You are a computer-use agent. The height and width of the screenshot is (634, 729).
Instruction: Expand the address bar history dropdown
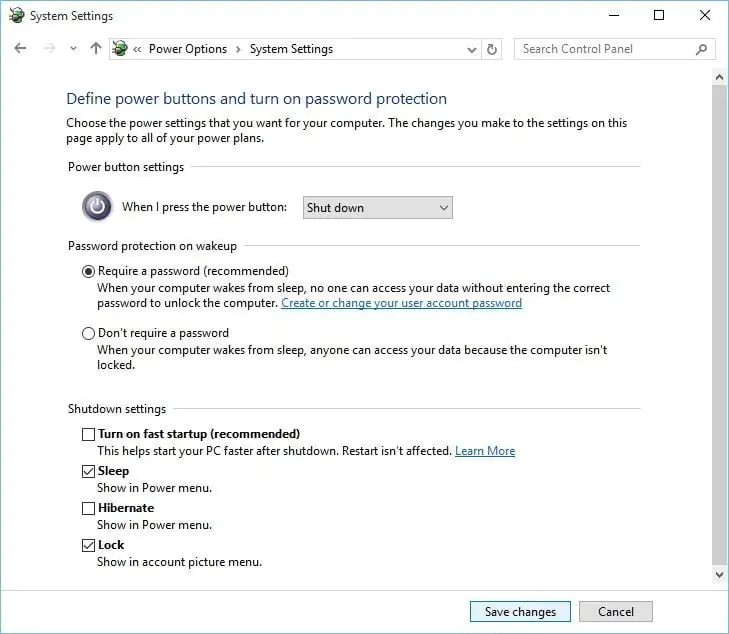(471, 49)
